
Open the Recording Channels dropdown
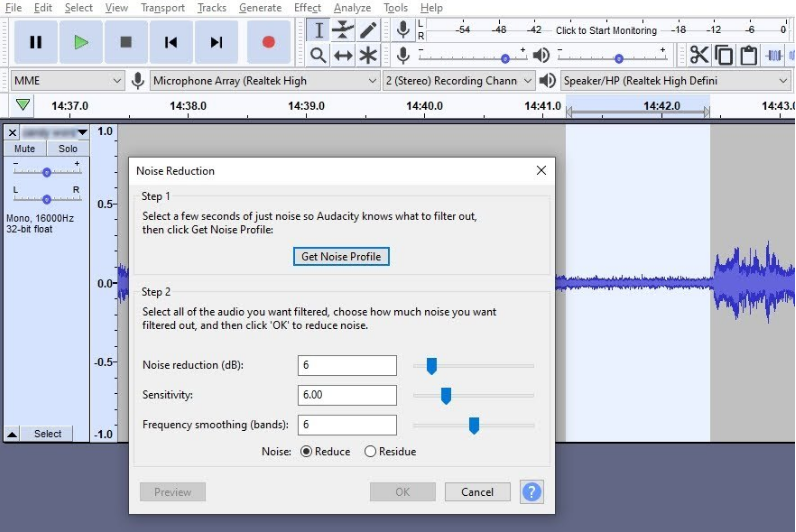pos(458,81)
